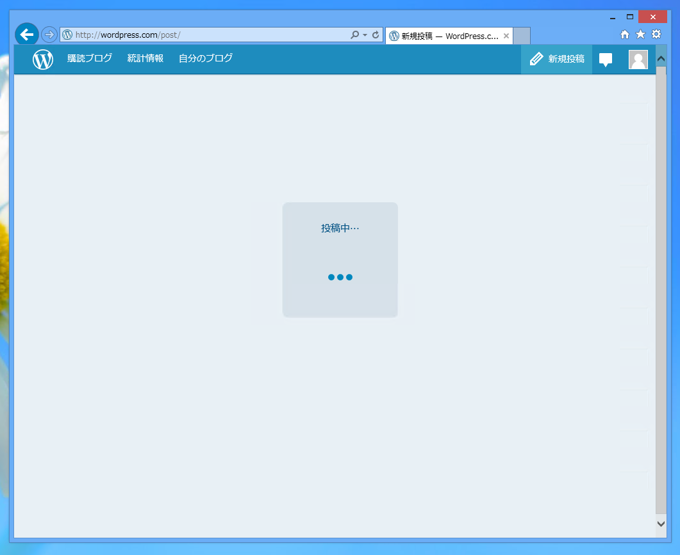The height and width of the screenshot is (555, 680).
Task: Close the 新規投稿 WordPress tab
Action: pyautogui.click(x=506, y=36)
